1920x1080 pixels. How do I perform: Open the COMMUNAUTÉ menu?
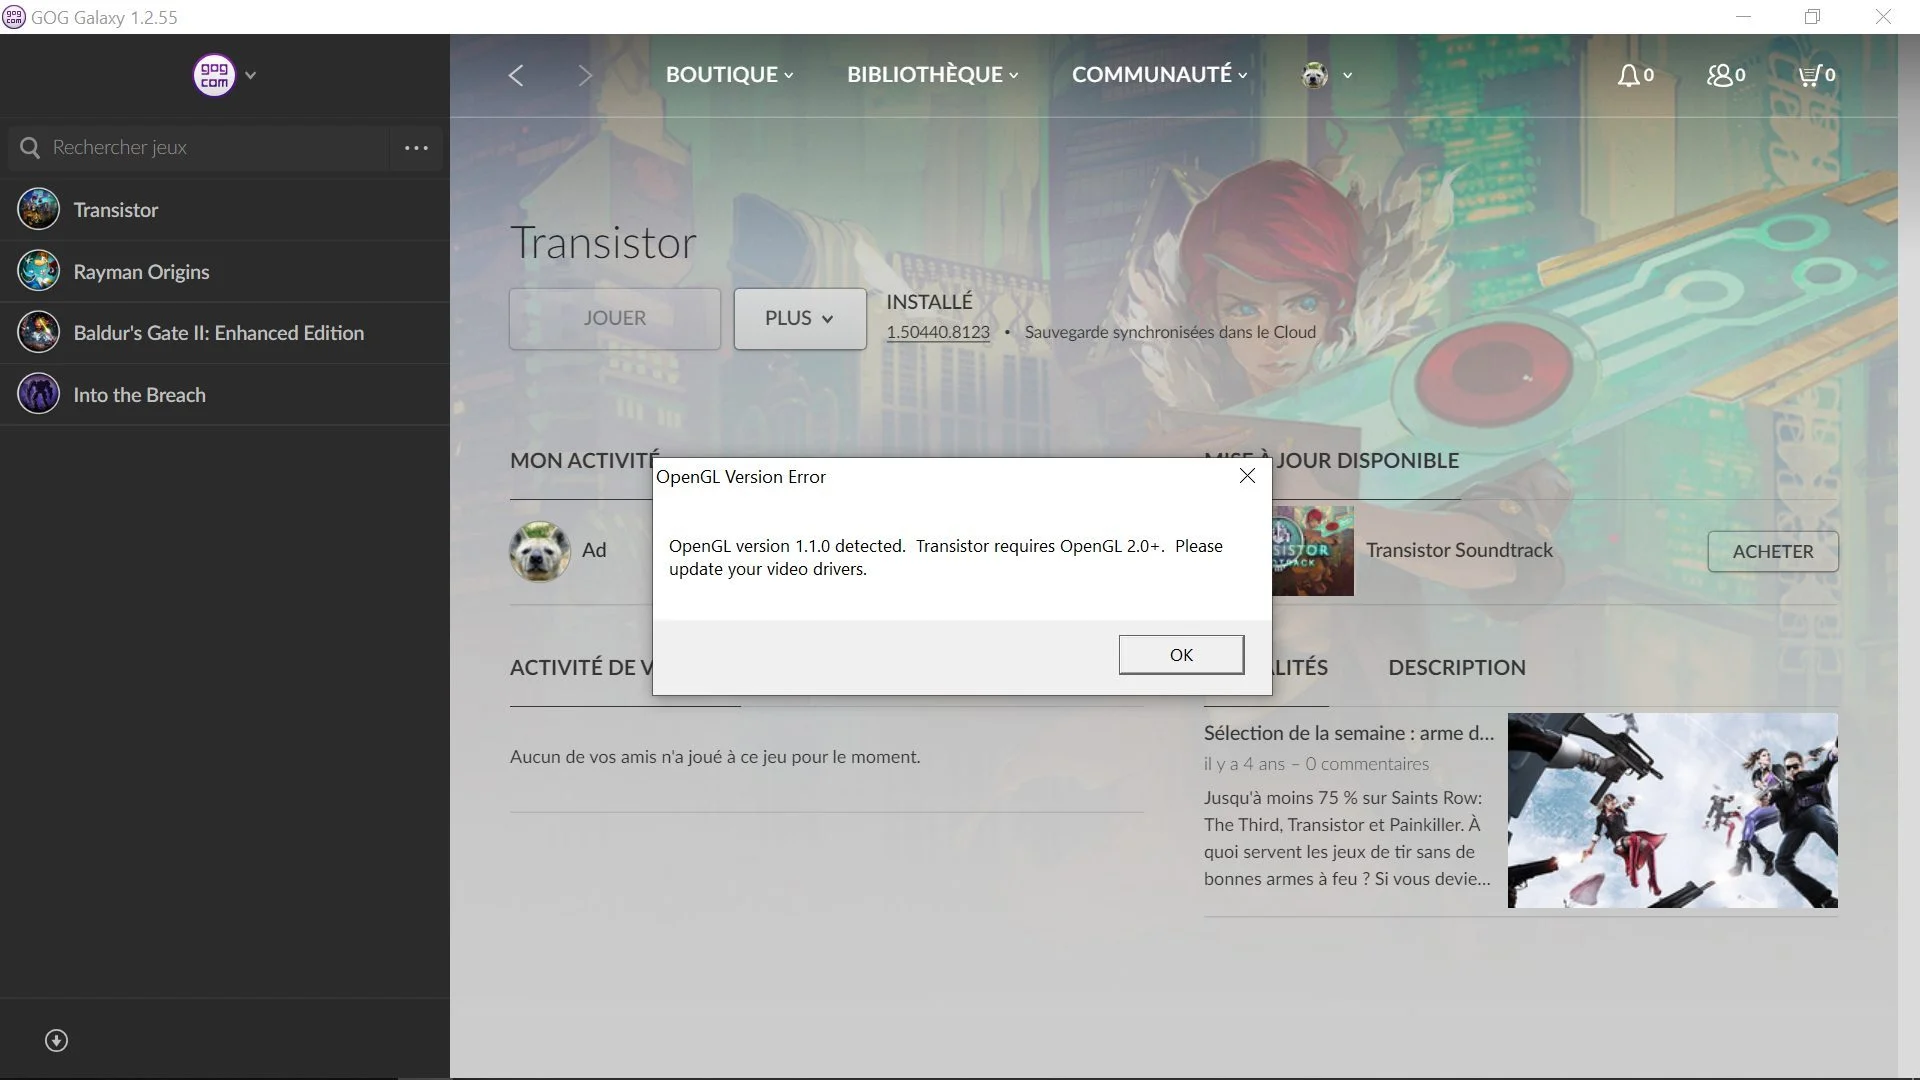1159,75
